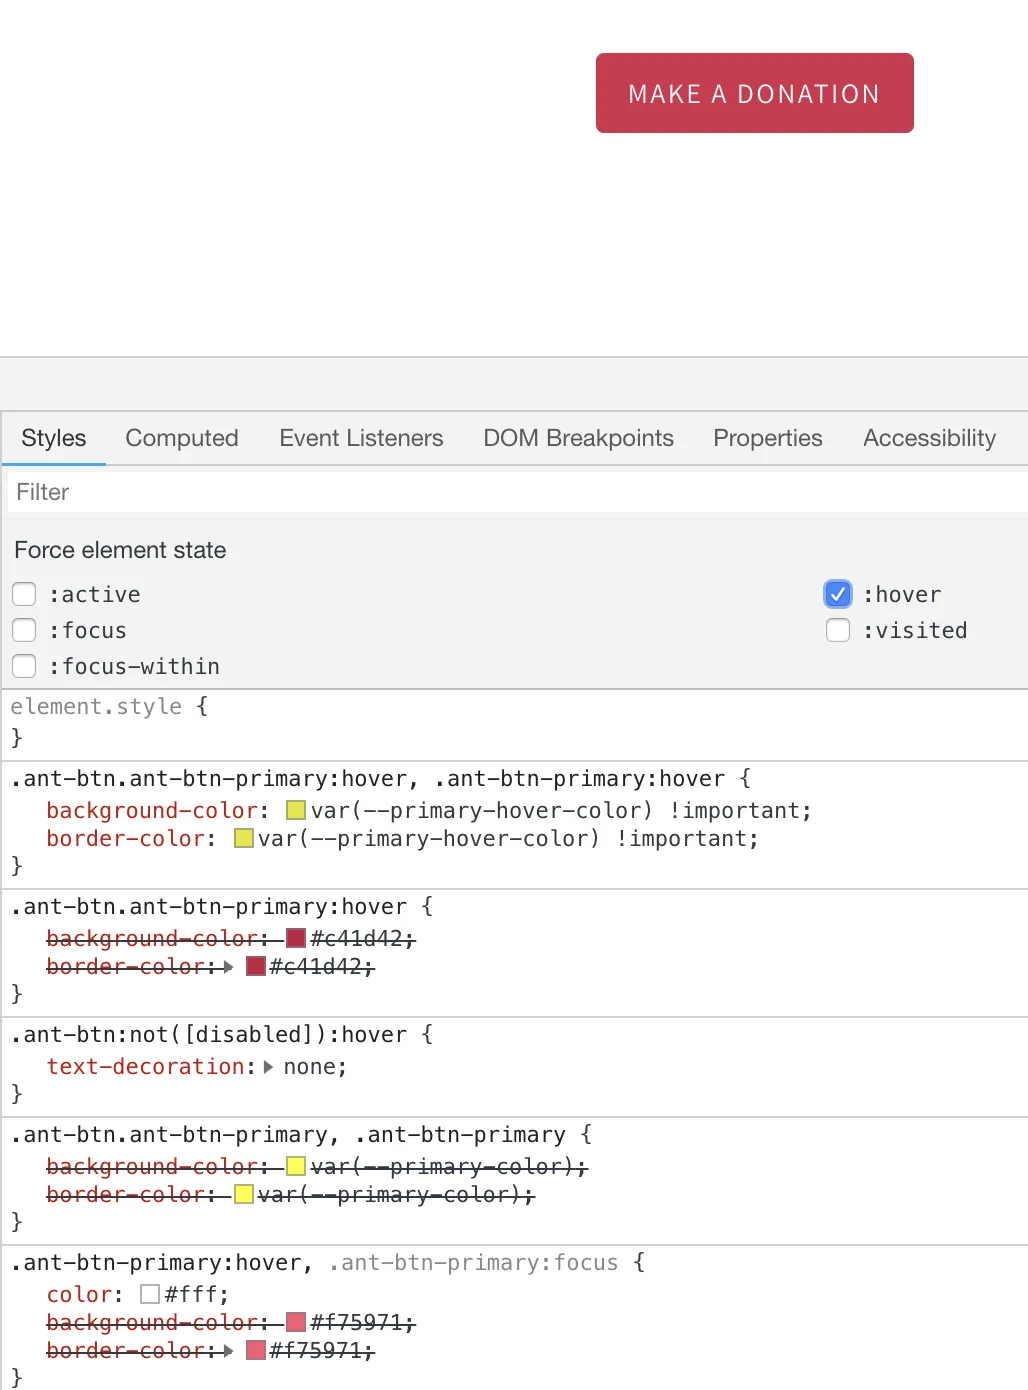Toggle the :focus-within state checkbox

24,666
